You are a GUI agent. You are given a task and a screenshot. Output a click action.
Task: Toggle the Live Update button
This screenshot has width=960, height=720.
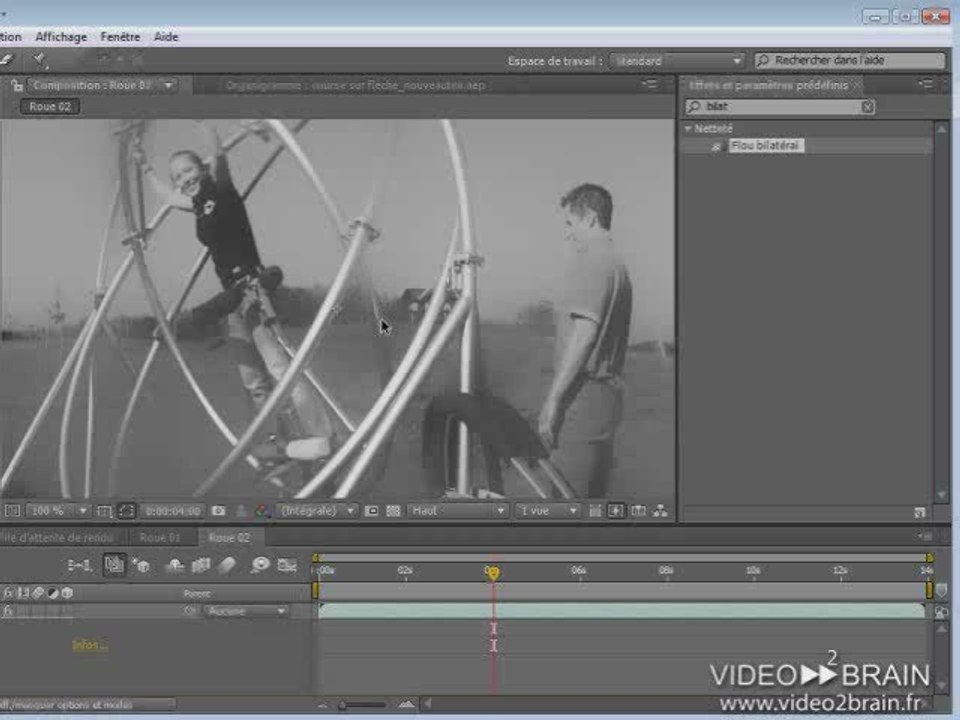coord(114,564)
